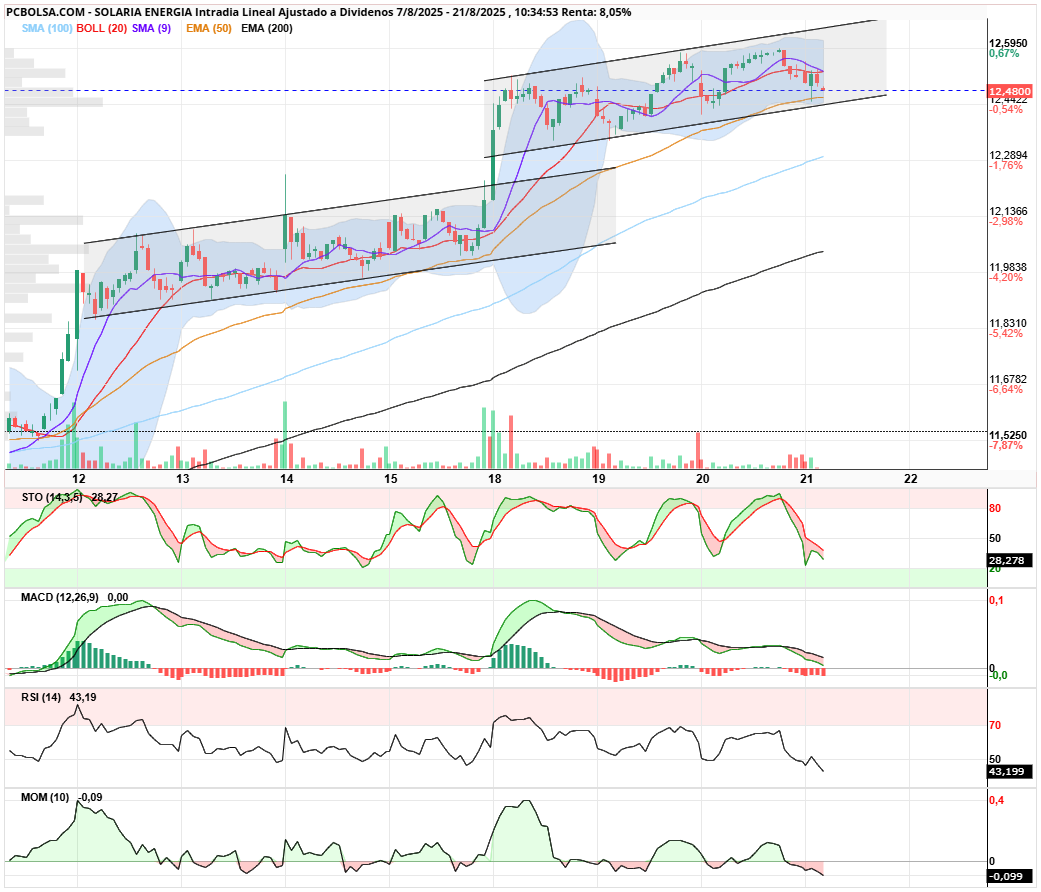Select the black 43,199 RSI value tag
Image resolution: width=1041 pixels, height=892 pixels.
1010,772
